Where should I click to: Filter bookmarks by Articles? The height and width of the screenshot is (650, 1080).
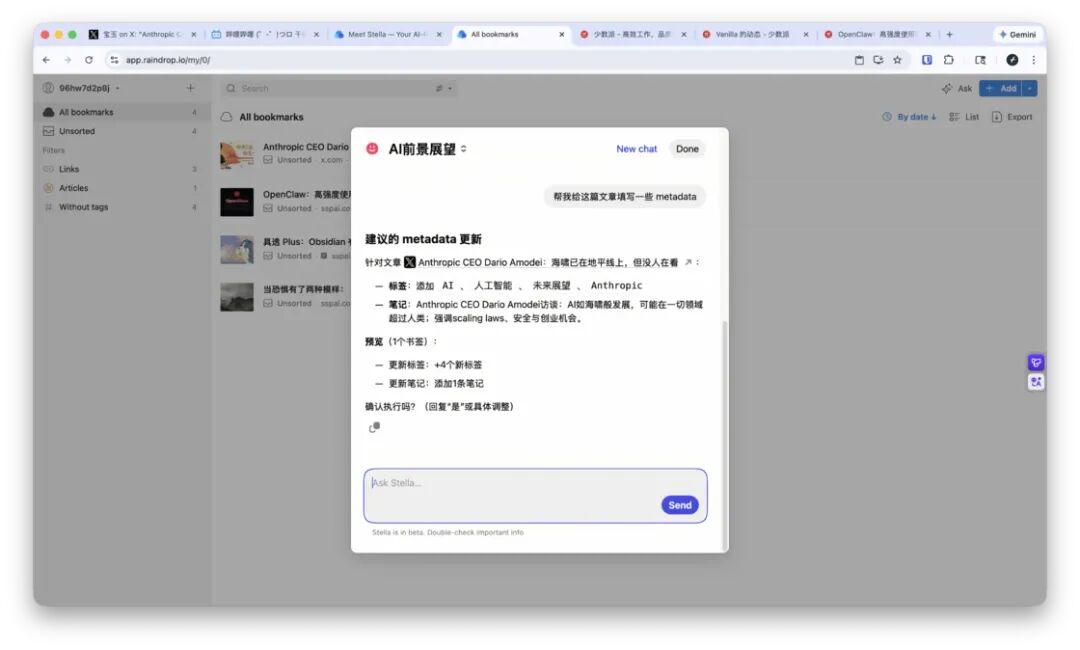point(121,188)
